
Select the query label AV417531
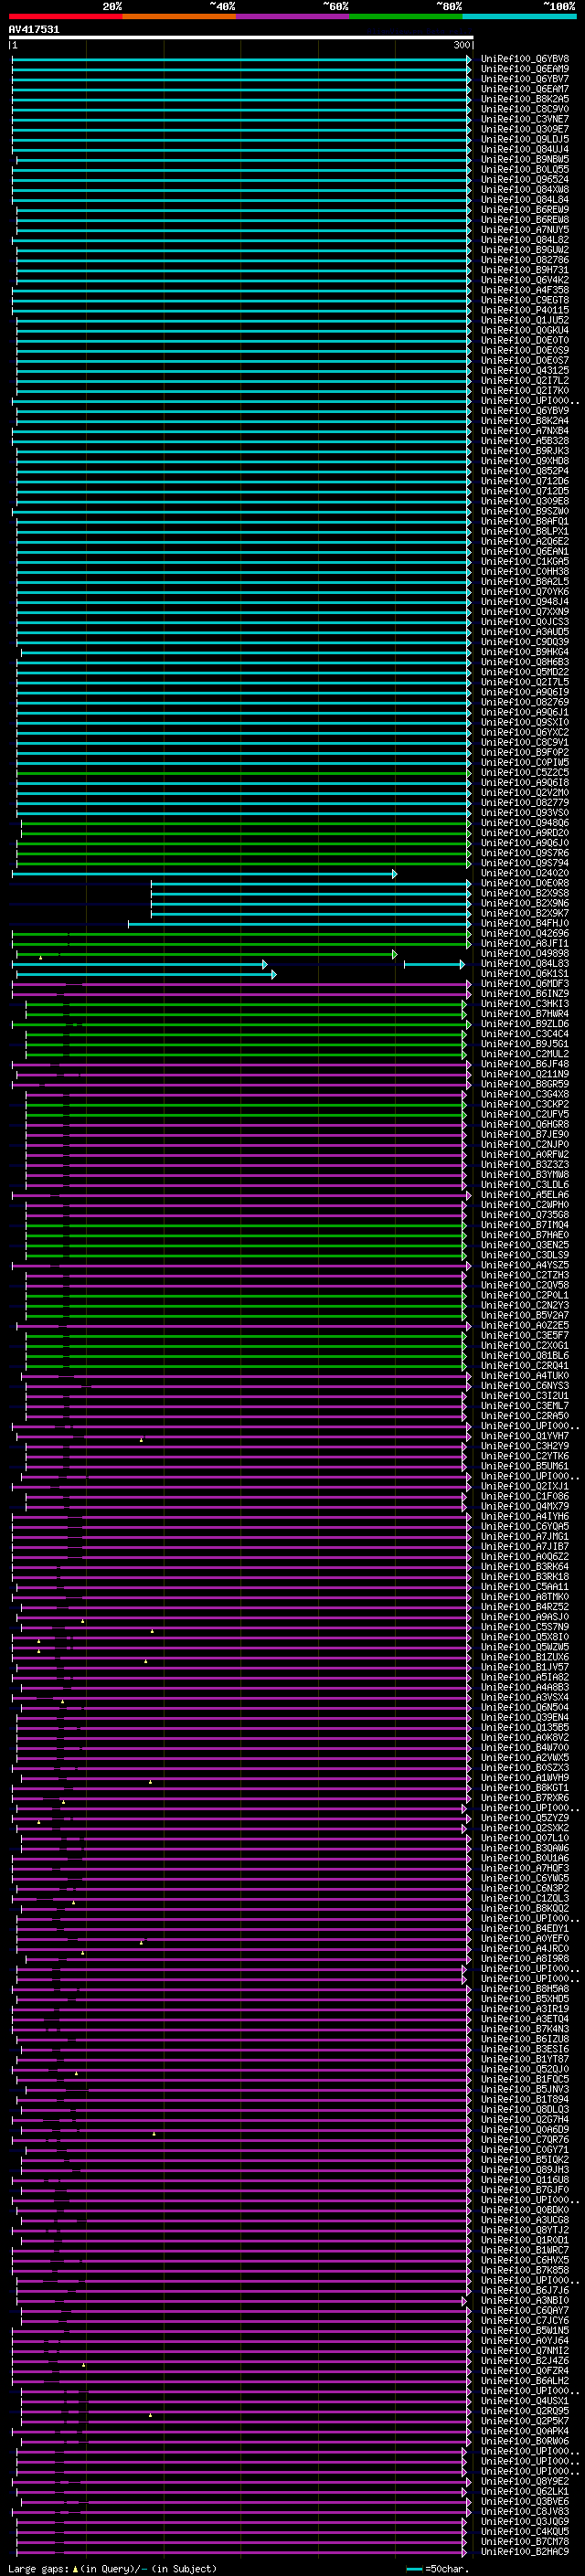(34, 30)
